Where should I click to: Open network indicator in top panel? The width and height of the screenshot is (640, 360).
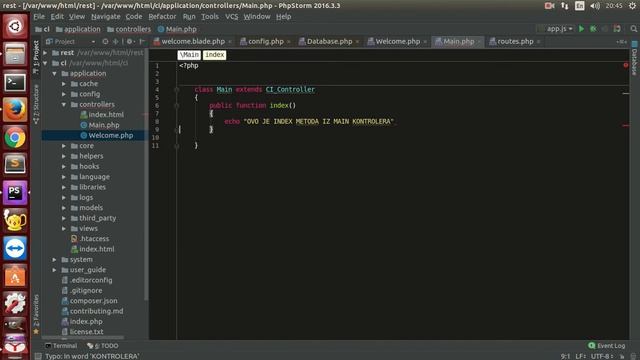point(565,6)
